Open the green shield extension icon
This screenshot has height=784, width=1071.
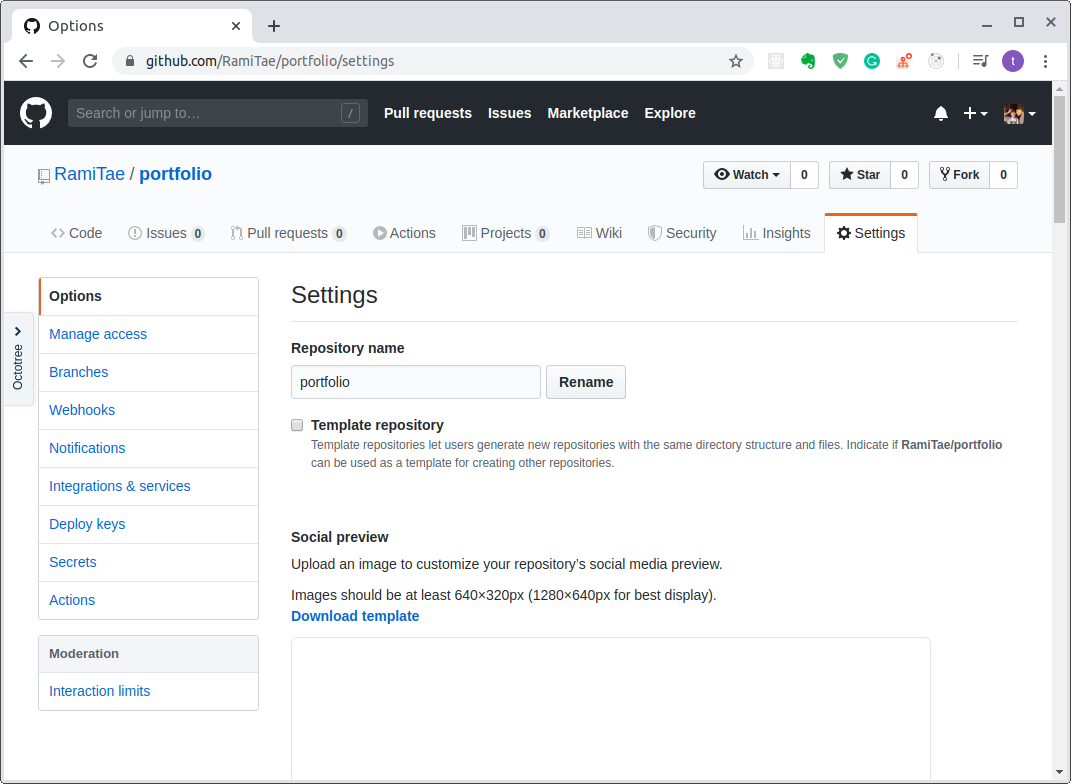[x=840, y=61]
